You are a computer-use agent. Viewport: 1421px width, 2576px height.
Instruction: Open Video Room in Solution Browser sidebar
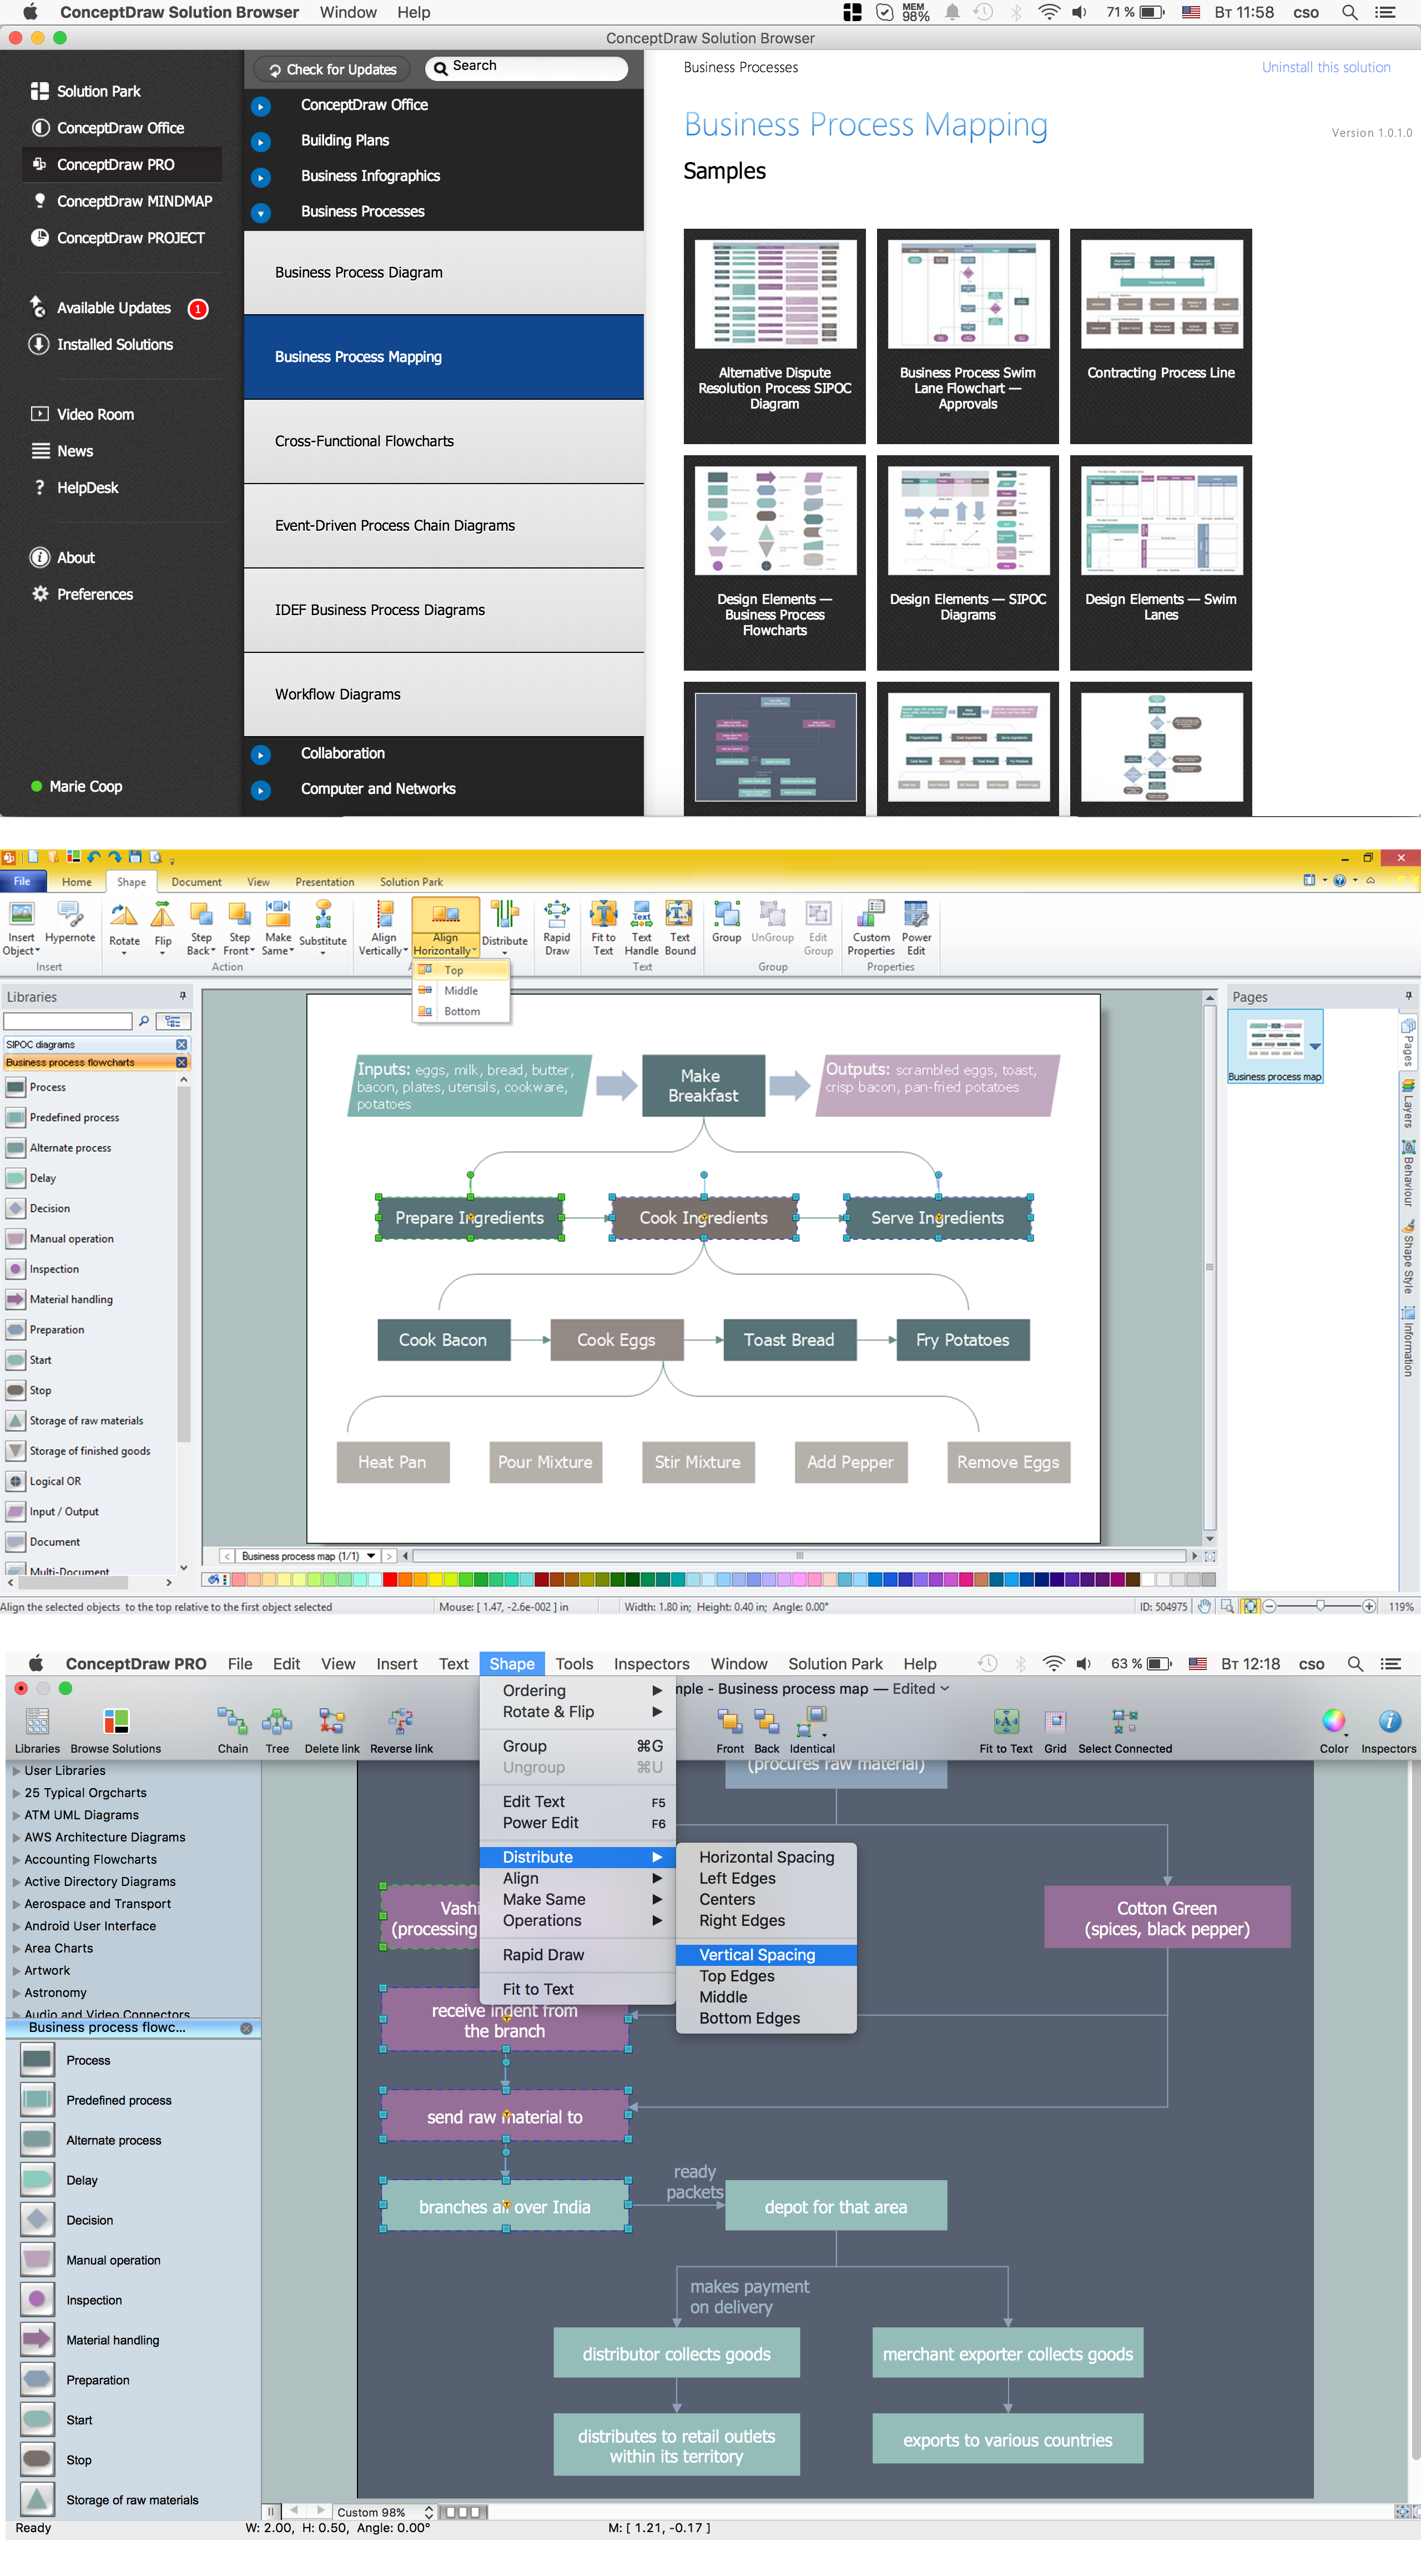pyautogui.click(x=82, y=414)
